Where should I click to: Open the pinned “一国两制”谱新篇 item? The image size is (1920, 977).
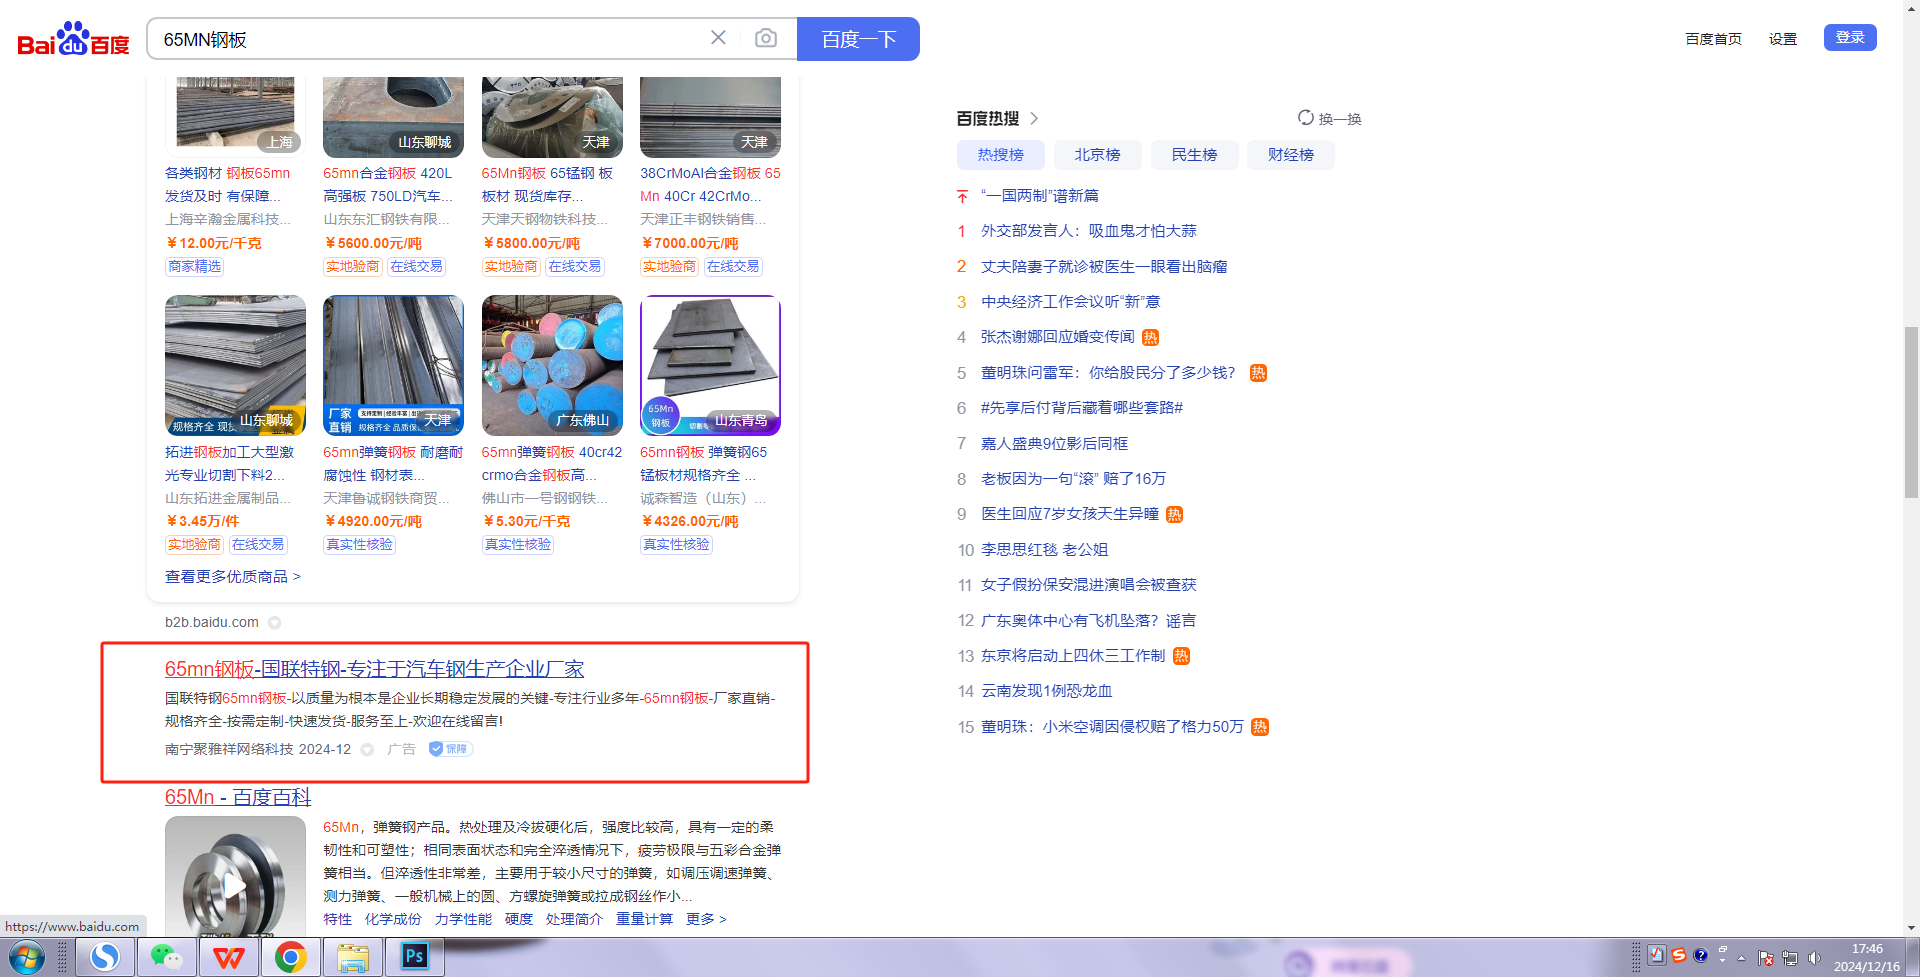coord(1040,196)
